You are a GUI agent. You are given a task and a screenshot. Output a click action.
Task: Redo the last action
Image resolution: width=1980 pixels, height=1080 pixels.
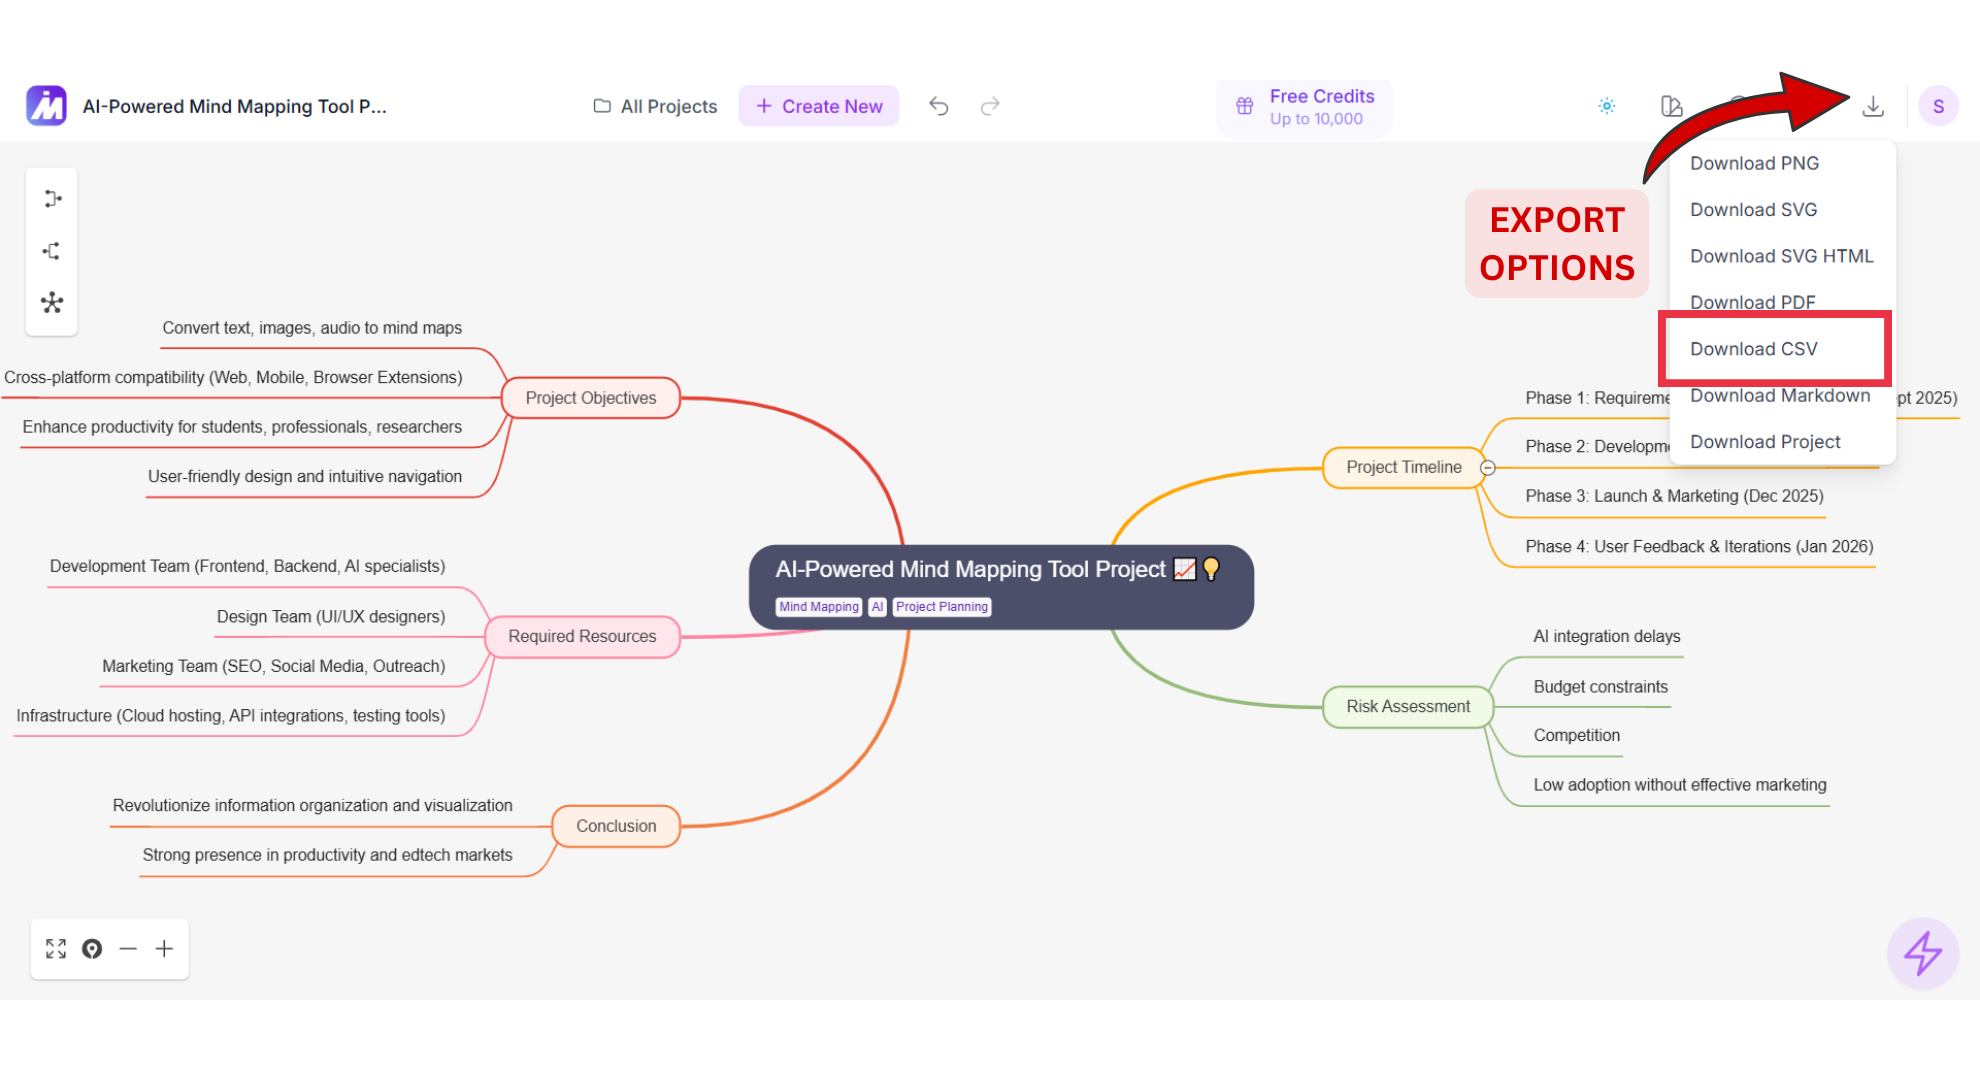990,106
